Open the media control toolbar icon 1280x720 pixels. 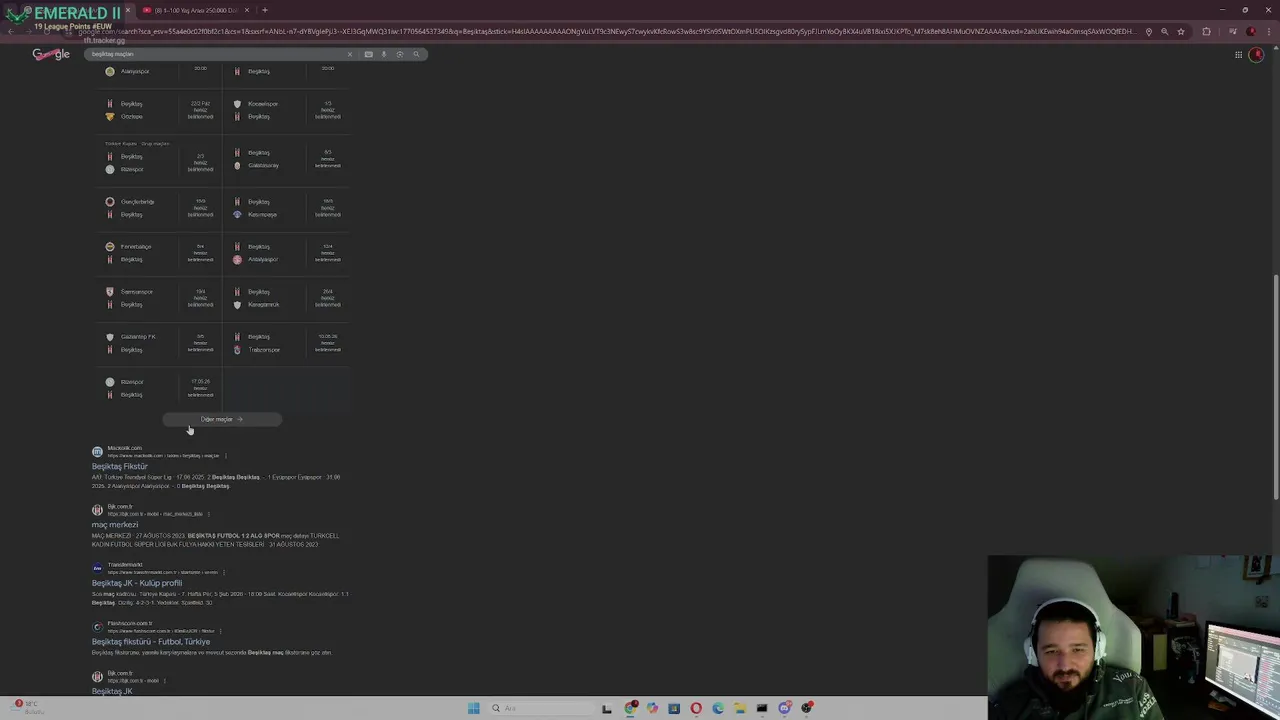pos(1234,31)
